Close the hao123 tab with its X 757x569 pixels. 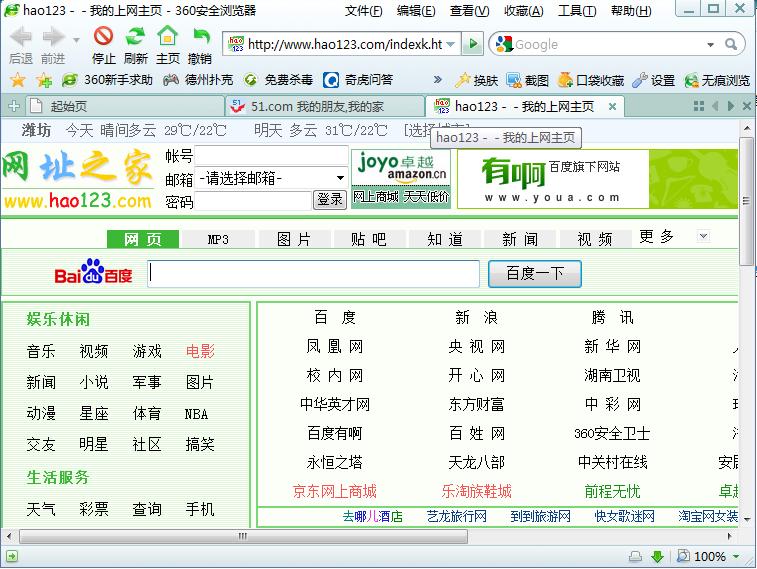[x=612, y=106]
